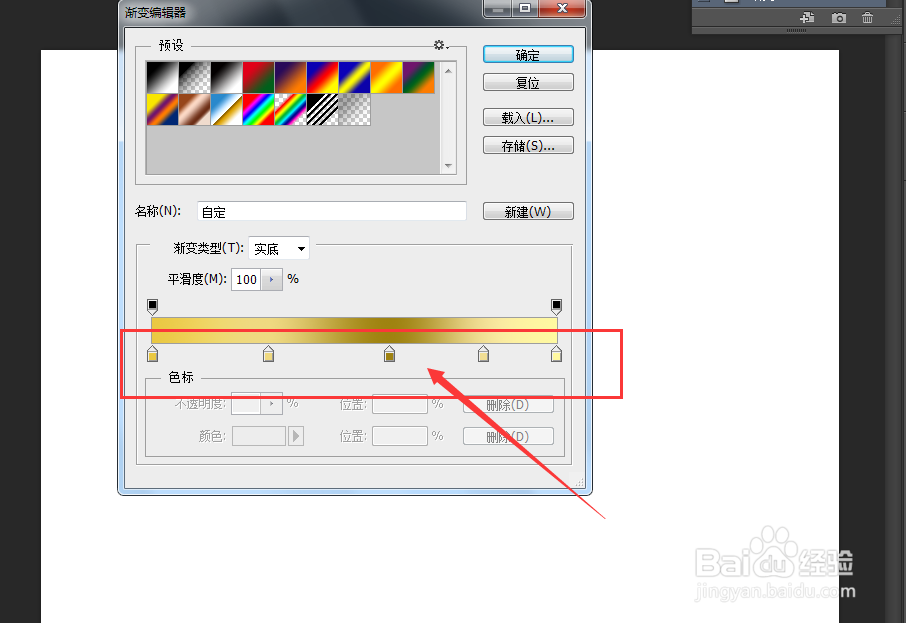906x623 pixels.
Task: Select the black-to-white foreground gradient preset
Action: 162,77
